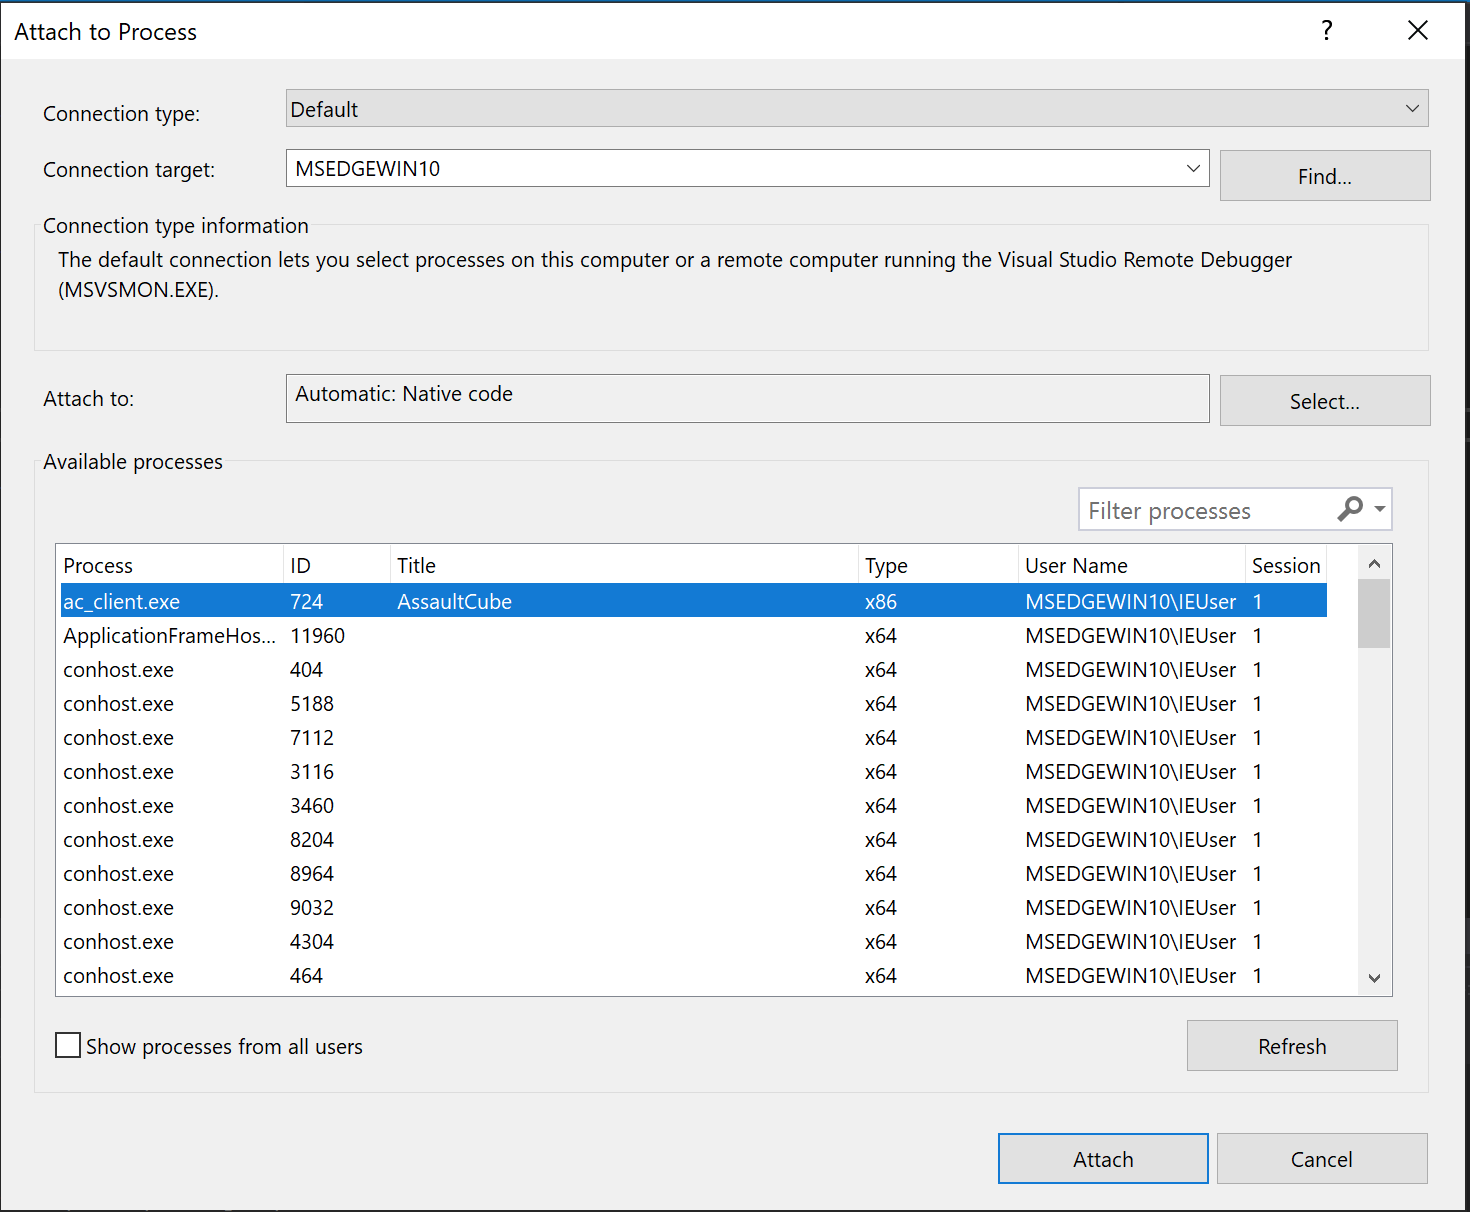Image resolution: width=1470 pixels, height=1212 pixels.
Task: Click the Select... button
Action: [1325, 401]
